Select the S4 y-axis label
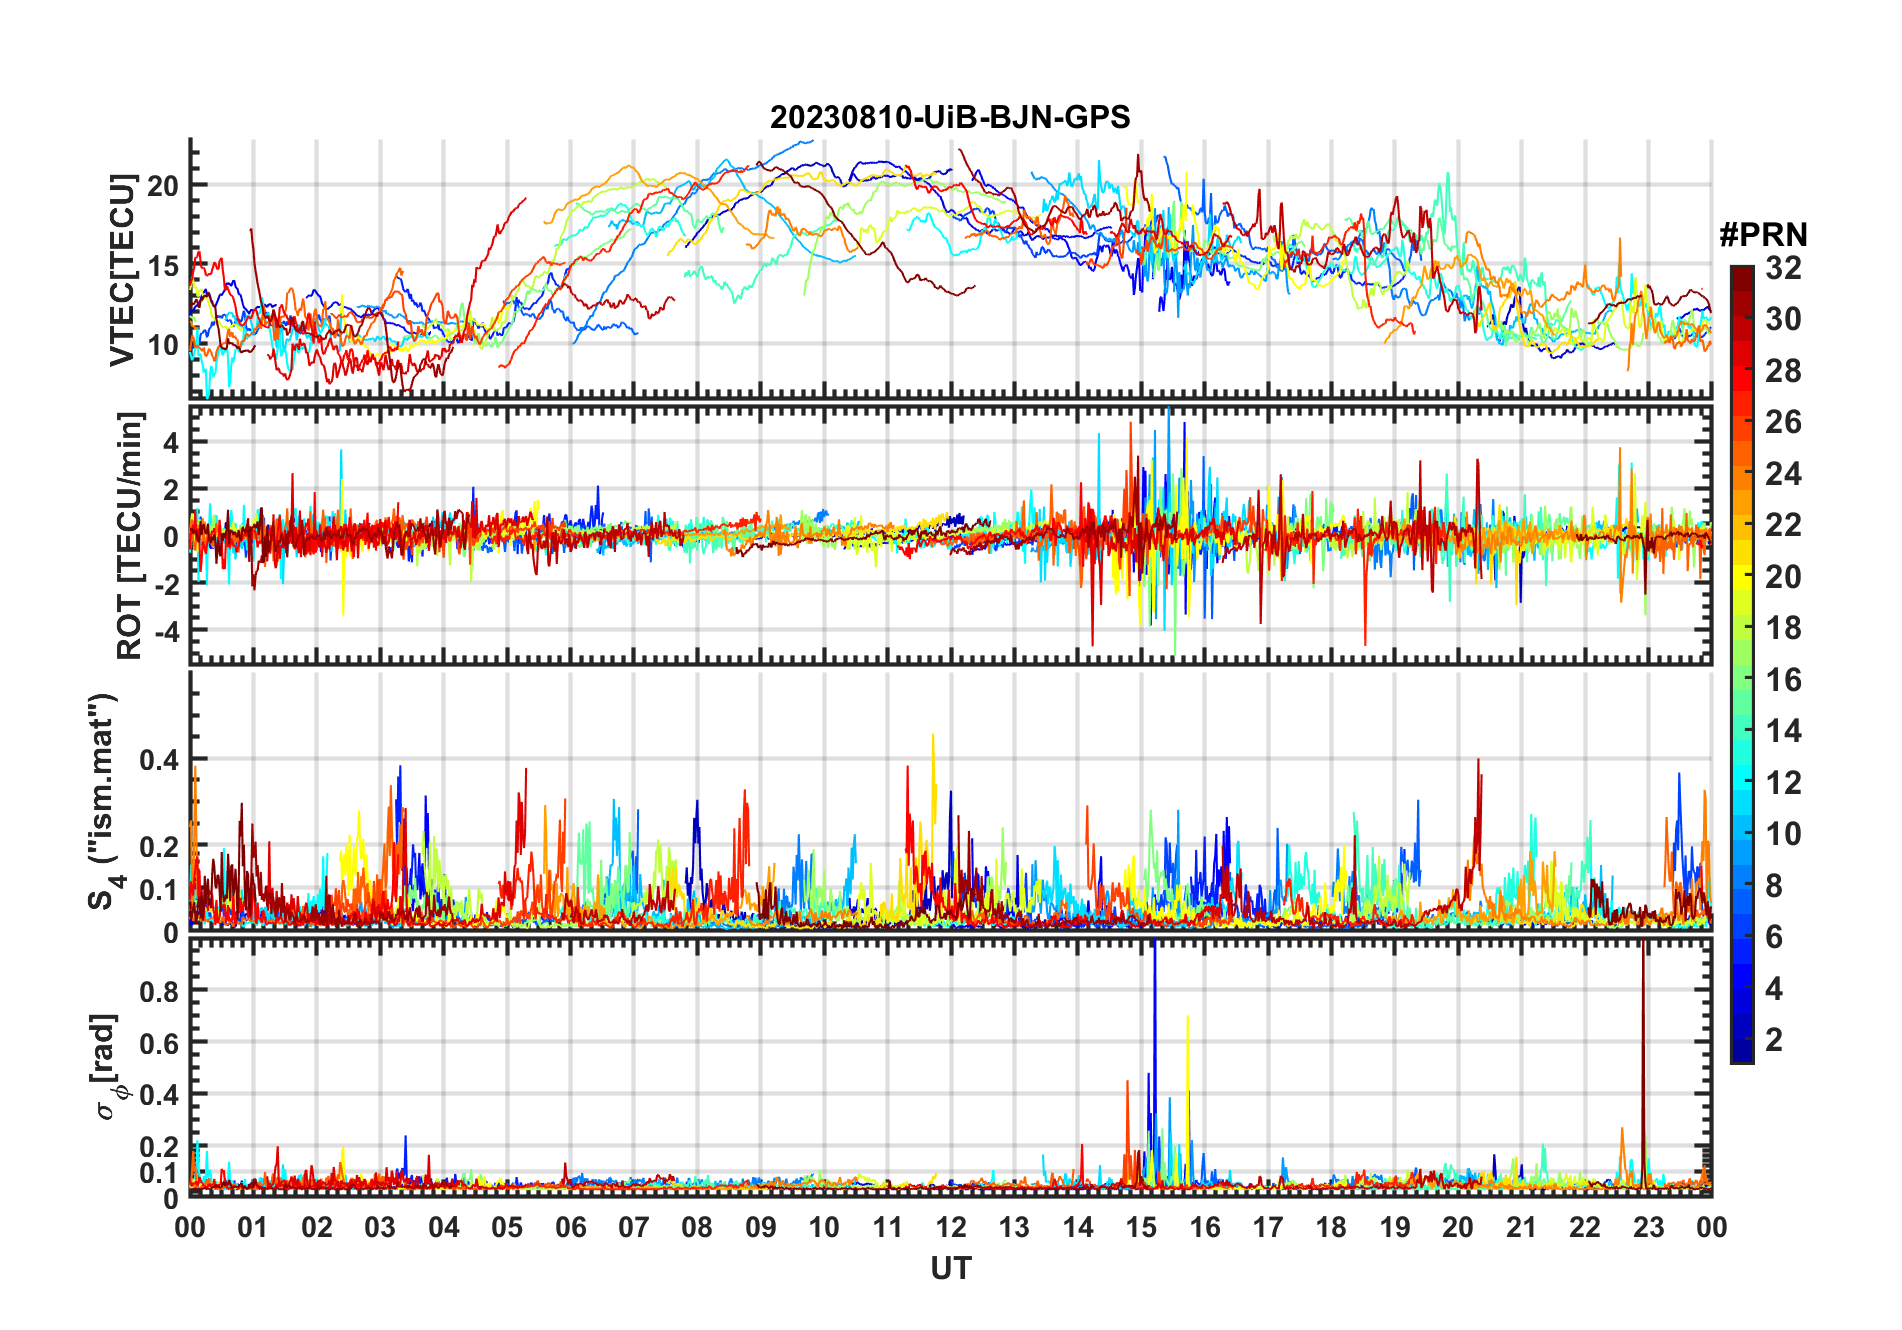Screen dimensions: 1902x1330 (104, 800)
